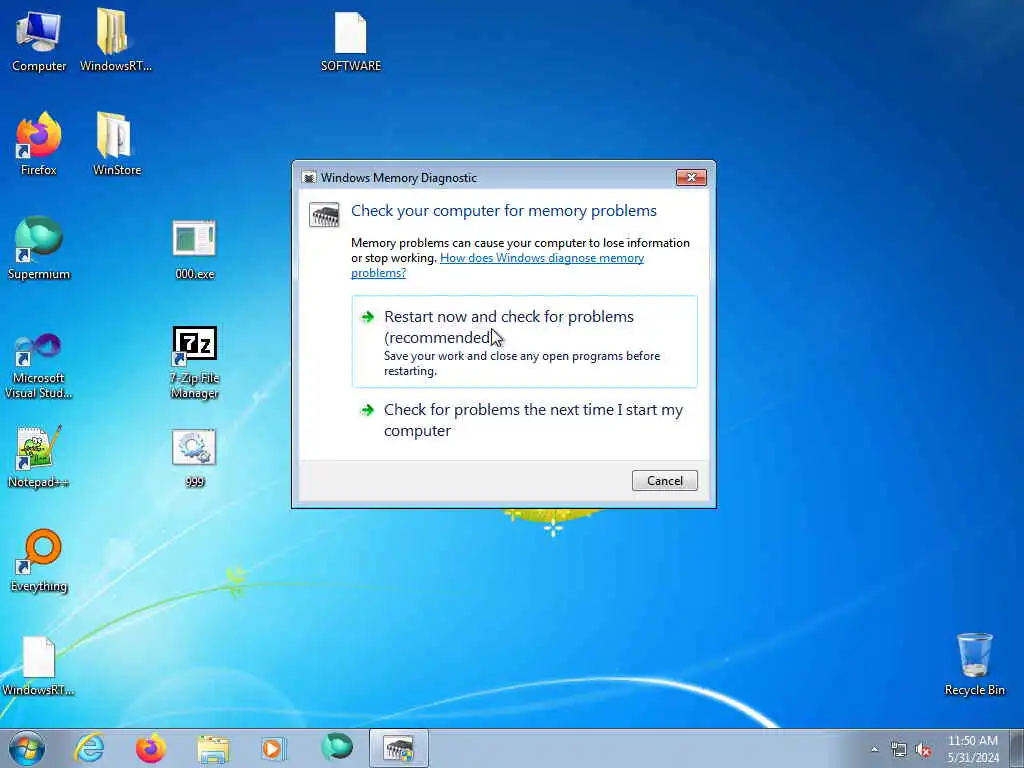This screenshot has width=1024, height=768.
Task: Open the network status tray icon
Action: (x=899, y=750)
